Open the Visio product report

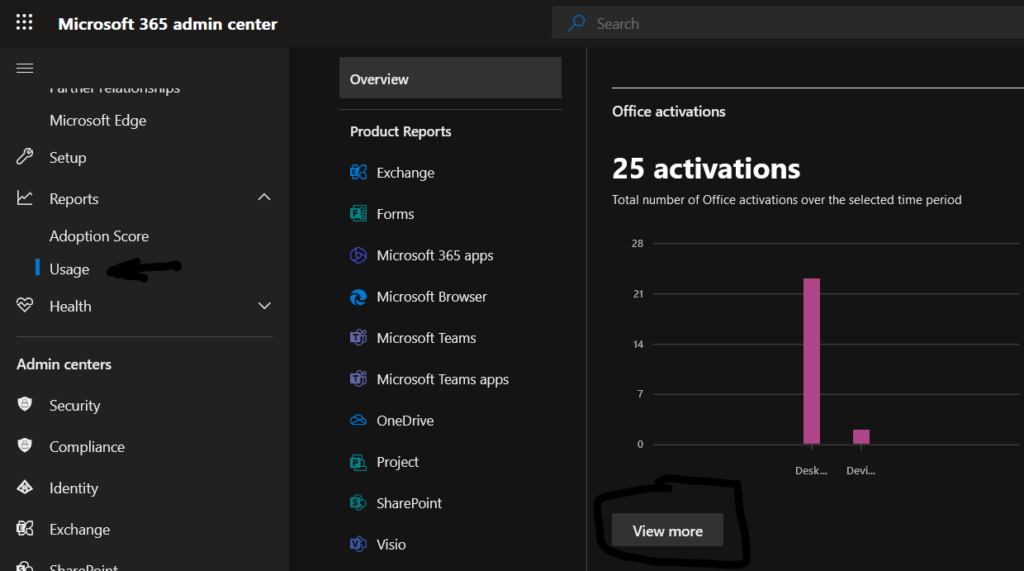[391, 544]
